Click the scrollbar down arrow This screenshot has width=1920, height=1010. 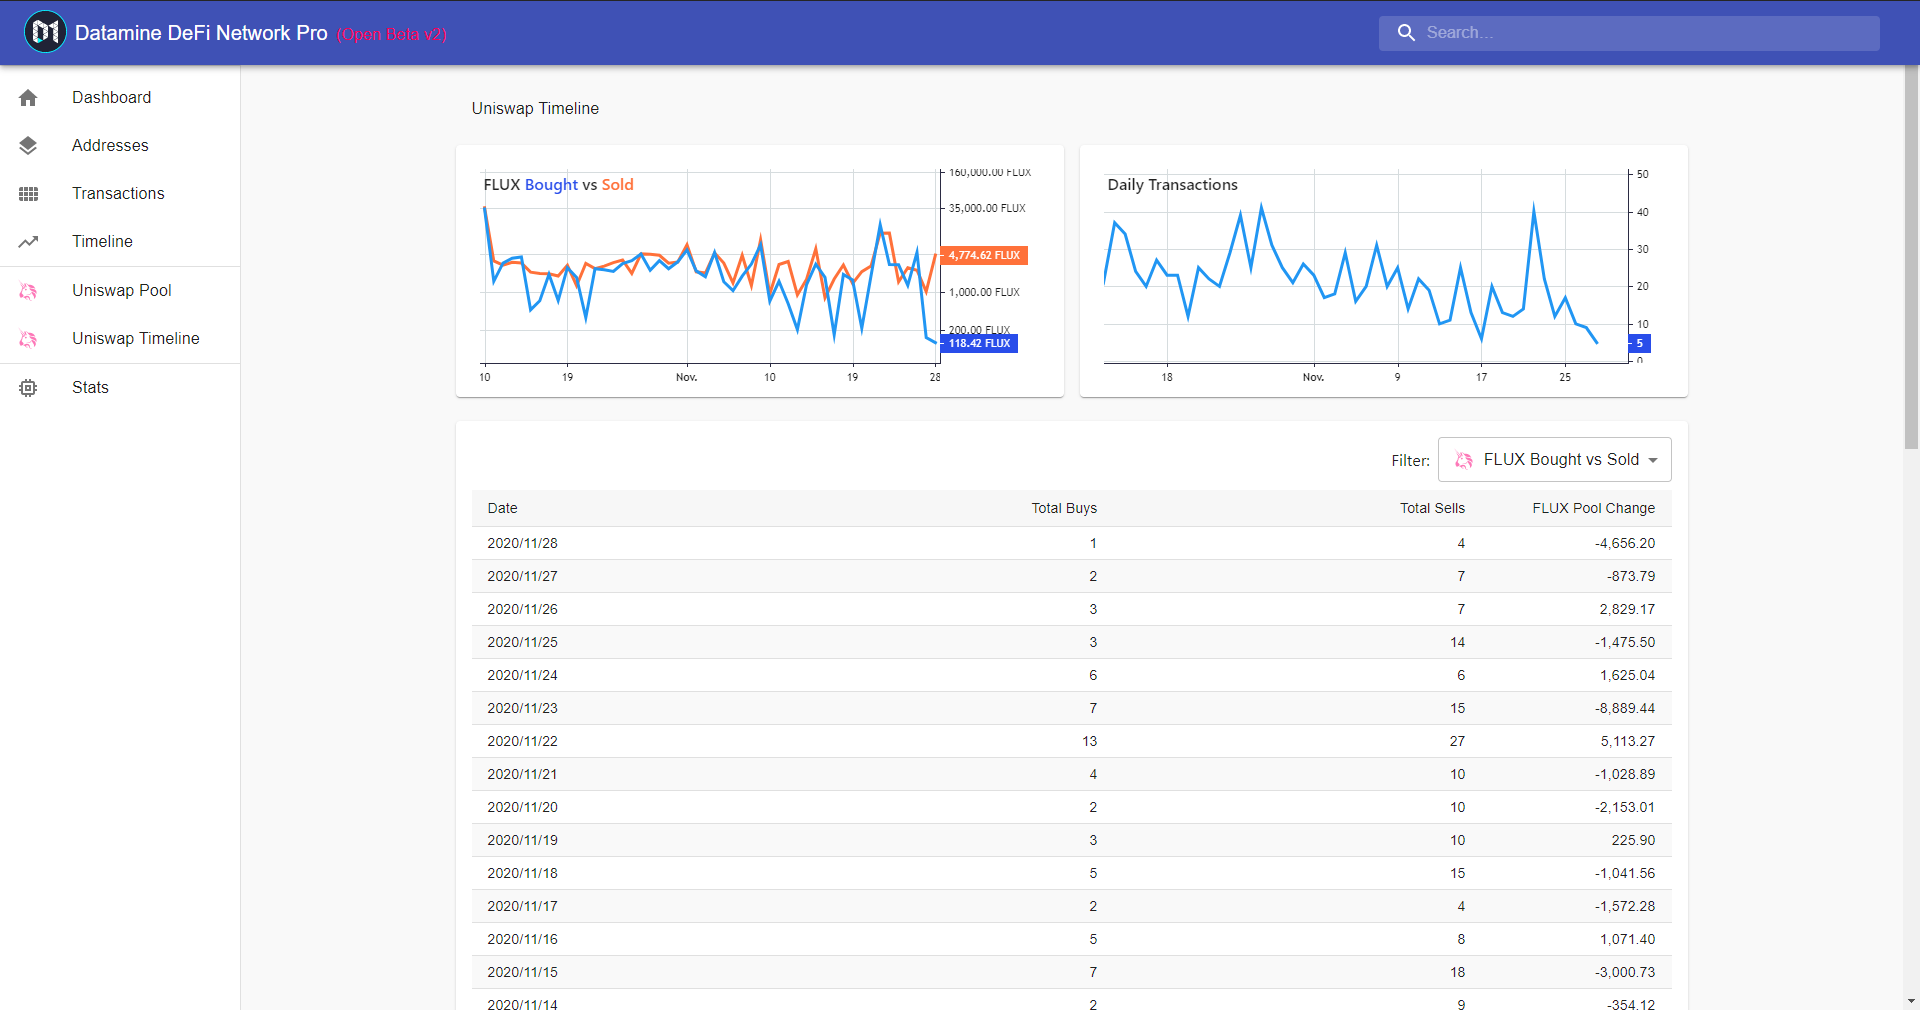[x=1911, y=1001]
